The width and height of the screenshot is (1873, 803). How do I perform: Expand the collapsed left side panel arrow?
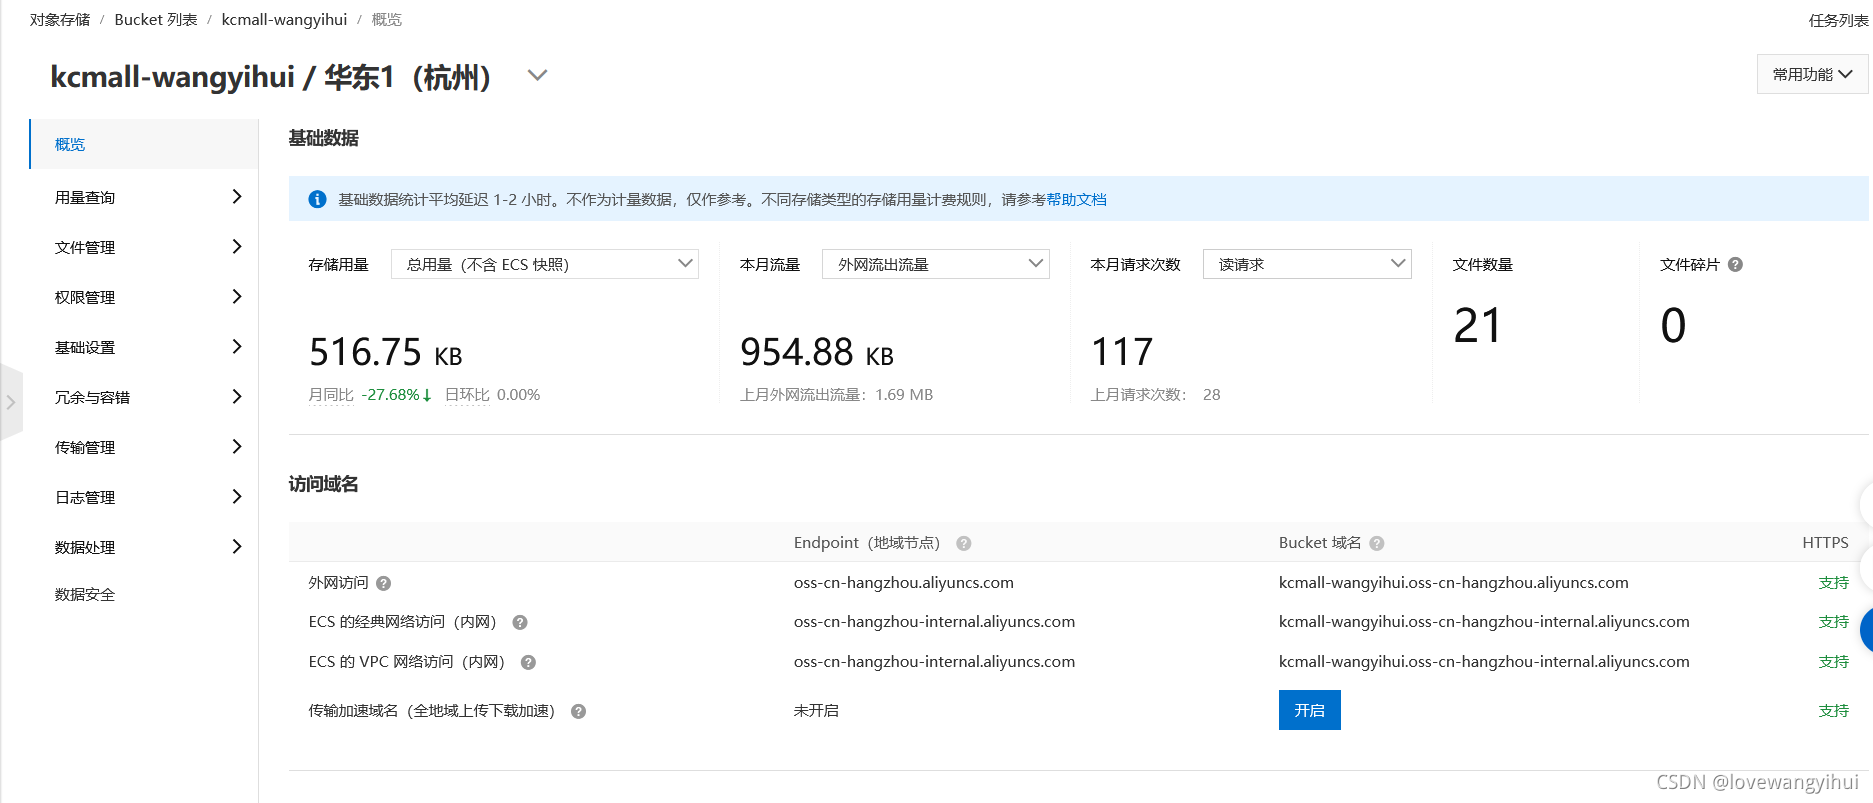pyautogui.click(x=11, y=402)
